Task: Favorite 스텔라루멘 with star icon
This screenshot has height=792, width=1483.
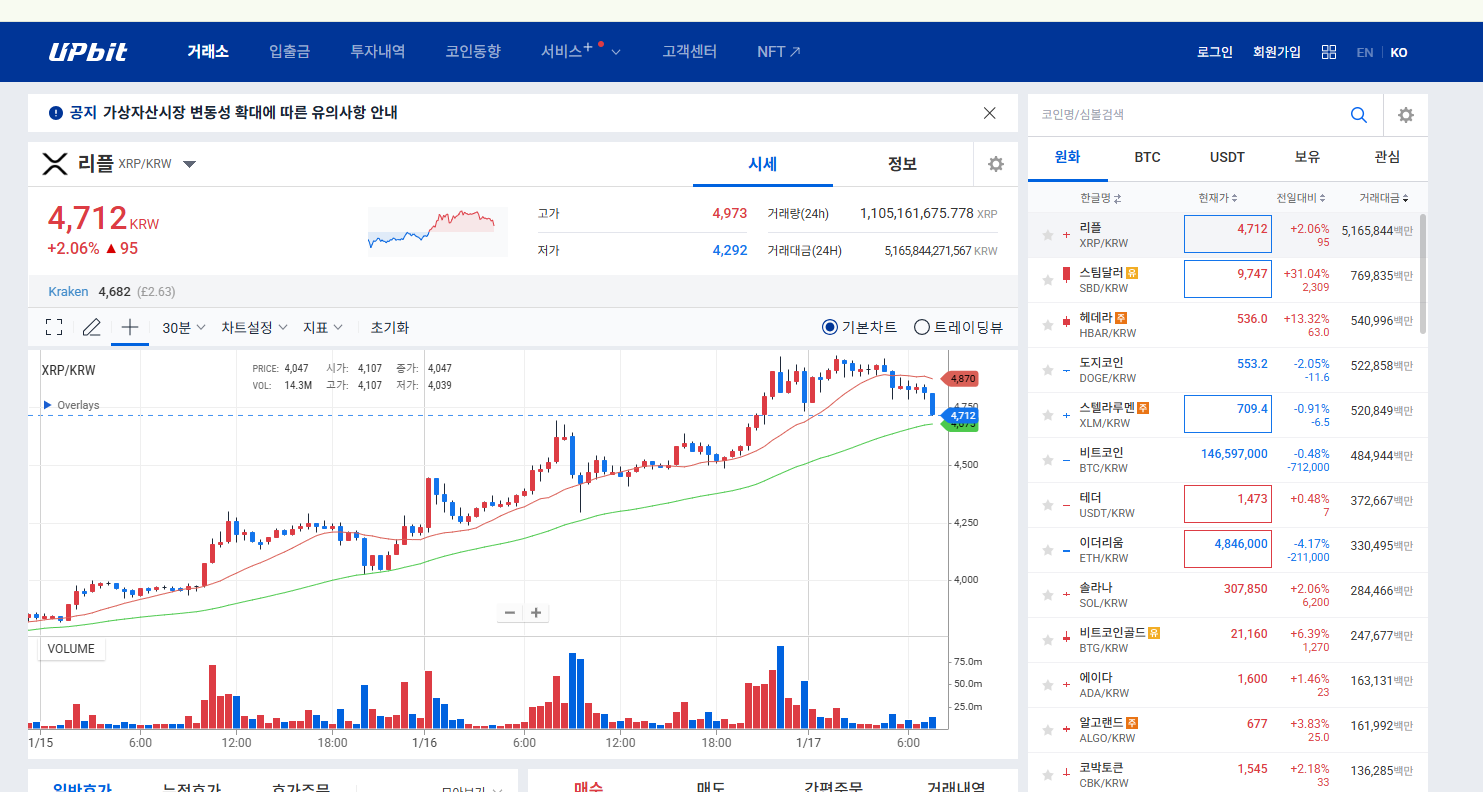Action: (x=1048, y=415)
